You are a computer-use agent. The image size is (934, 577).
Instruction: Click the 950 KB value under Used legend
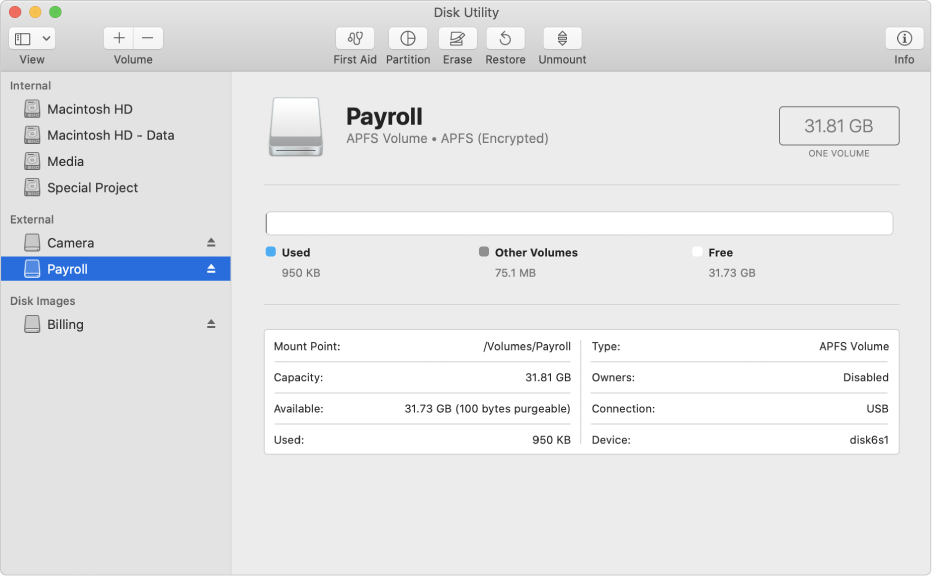(301, 273)
